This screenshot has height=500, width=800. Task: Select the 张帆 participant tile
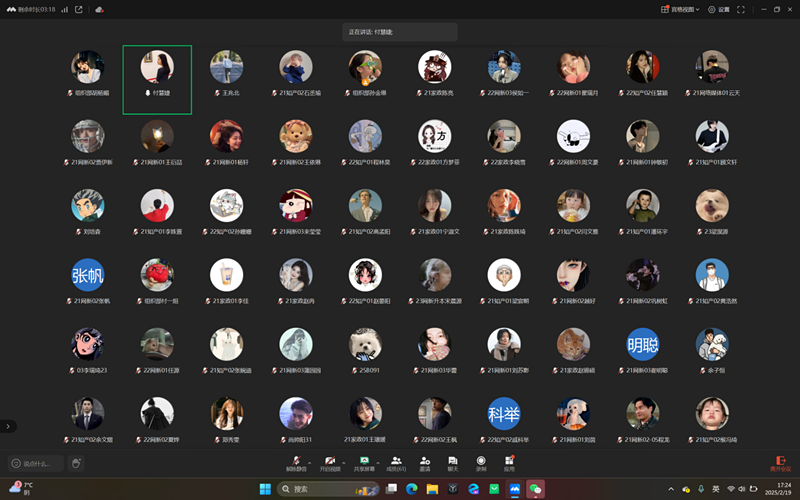(88, 276)
